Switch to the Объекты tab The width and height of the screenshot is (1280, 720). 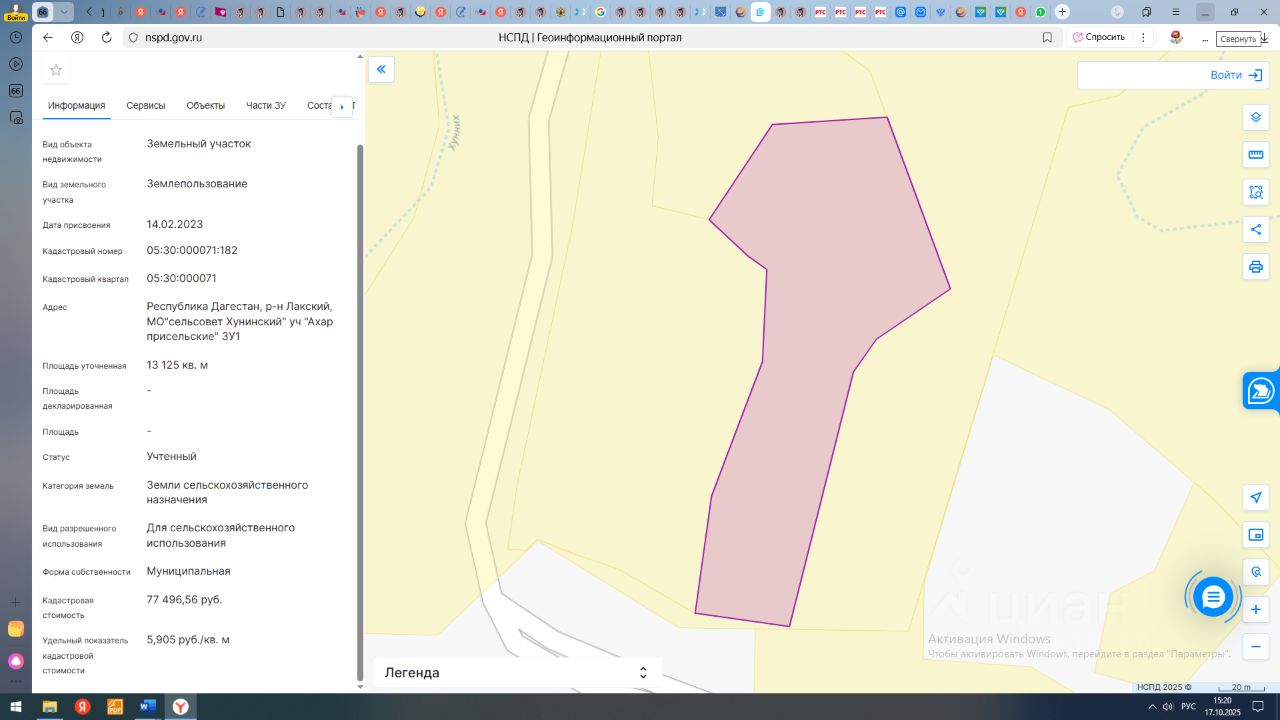[205, 106]
